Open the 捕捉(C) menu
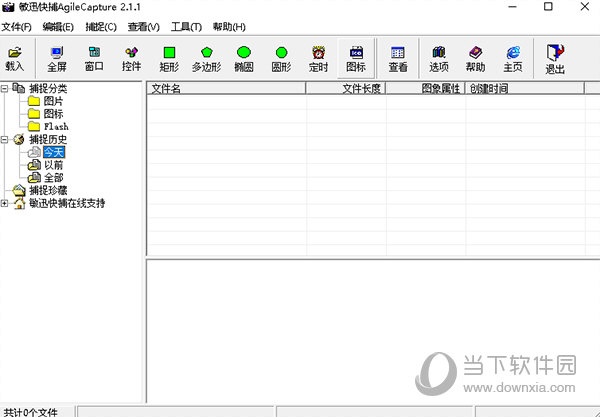600x417 pixels. point(101,27)
